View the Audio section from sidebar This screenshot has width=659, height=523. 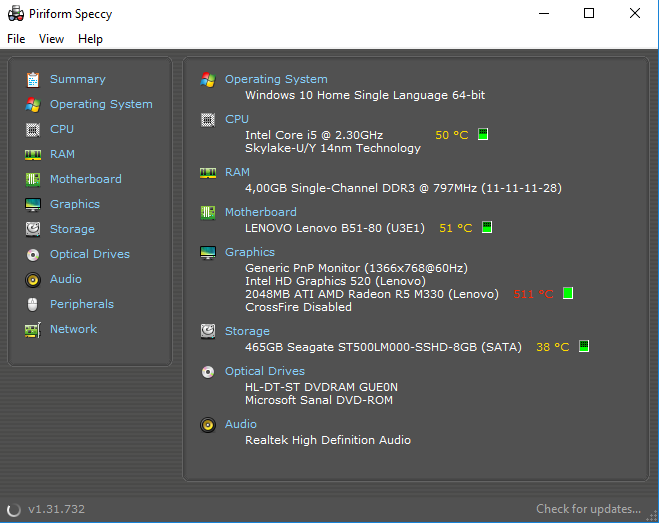(x=66, y=279)
